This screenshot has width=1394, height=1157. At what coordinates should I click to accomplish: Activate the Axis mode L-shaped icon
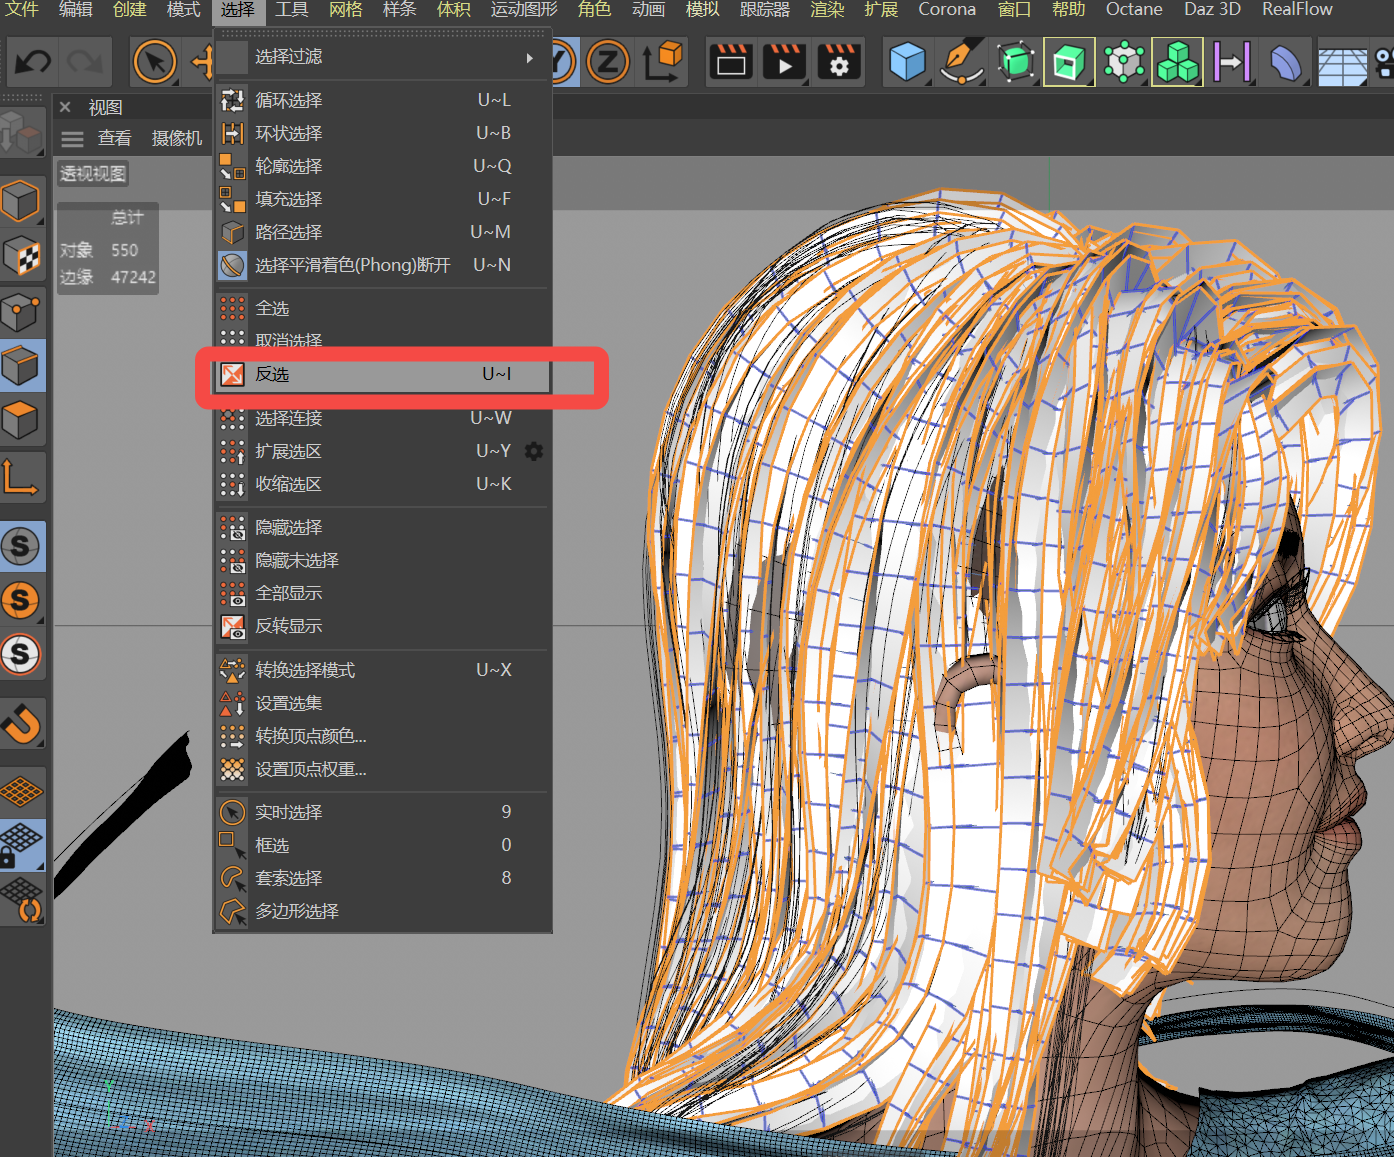[x=22, y=475]
